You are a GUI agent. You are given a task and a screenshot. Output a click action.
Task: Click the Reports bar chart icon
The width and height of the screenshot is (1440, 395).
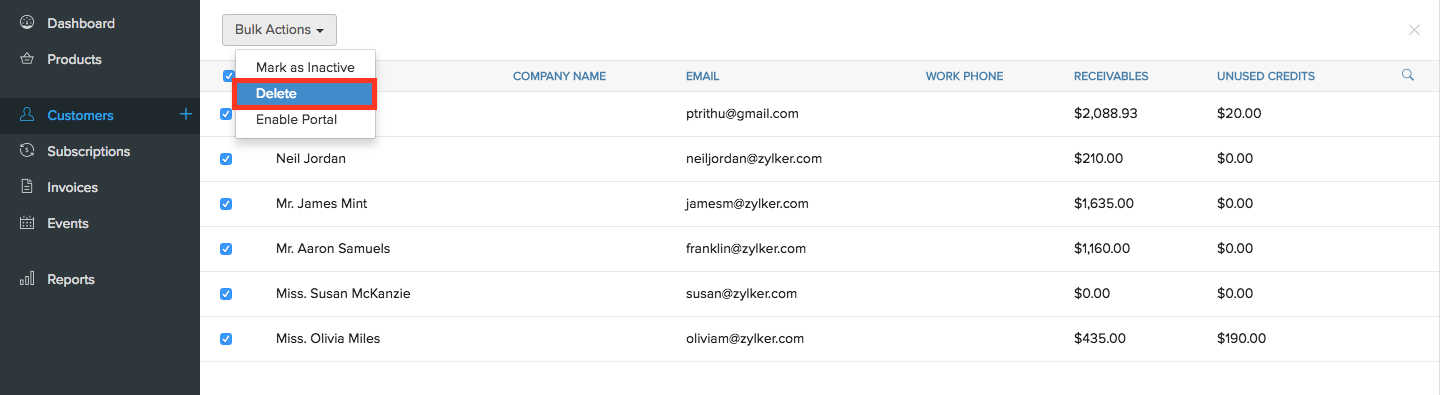(x=27, y=279)
